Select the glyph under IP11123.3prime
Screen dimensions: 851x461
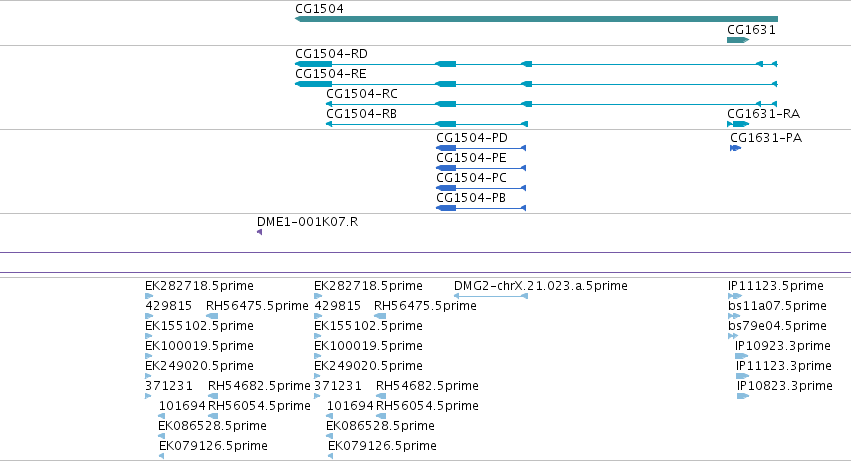click(x=742, y=376)
